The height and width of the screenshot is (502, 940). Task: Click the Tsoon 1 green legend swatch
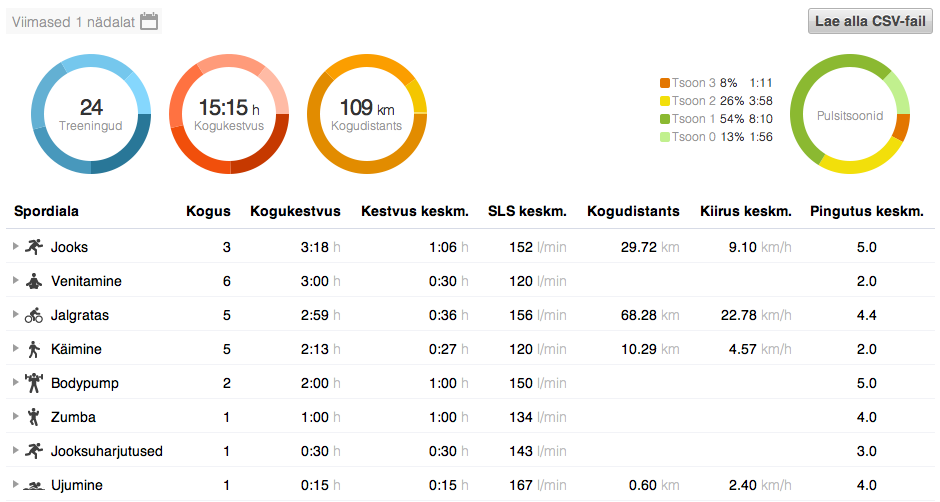pos(664,119)
